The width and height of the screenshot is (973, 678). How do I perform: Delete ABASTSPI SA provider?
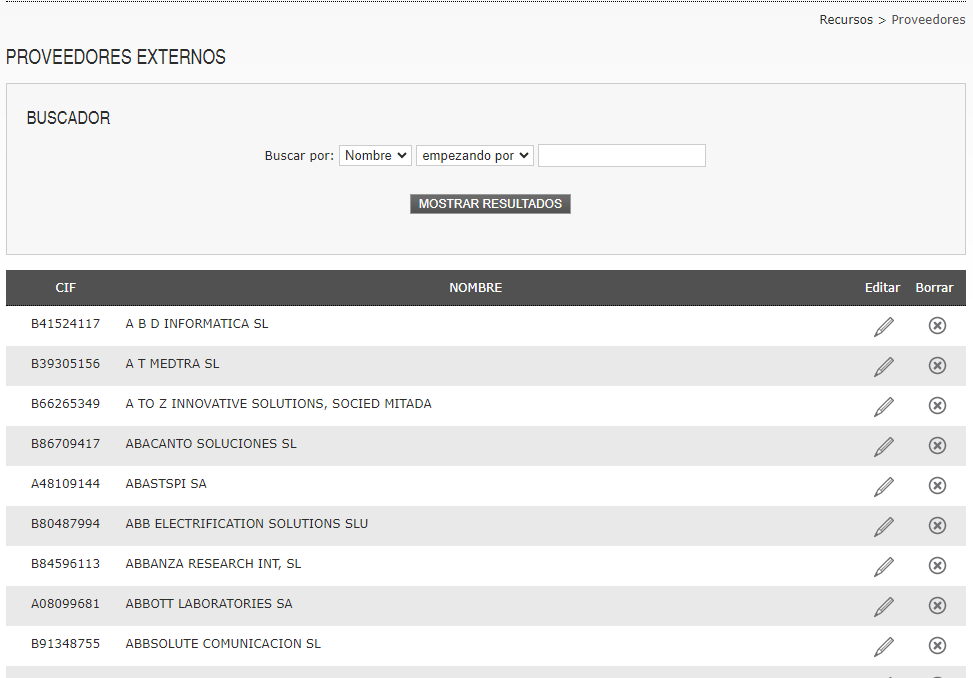937,486
